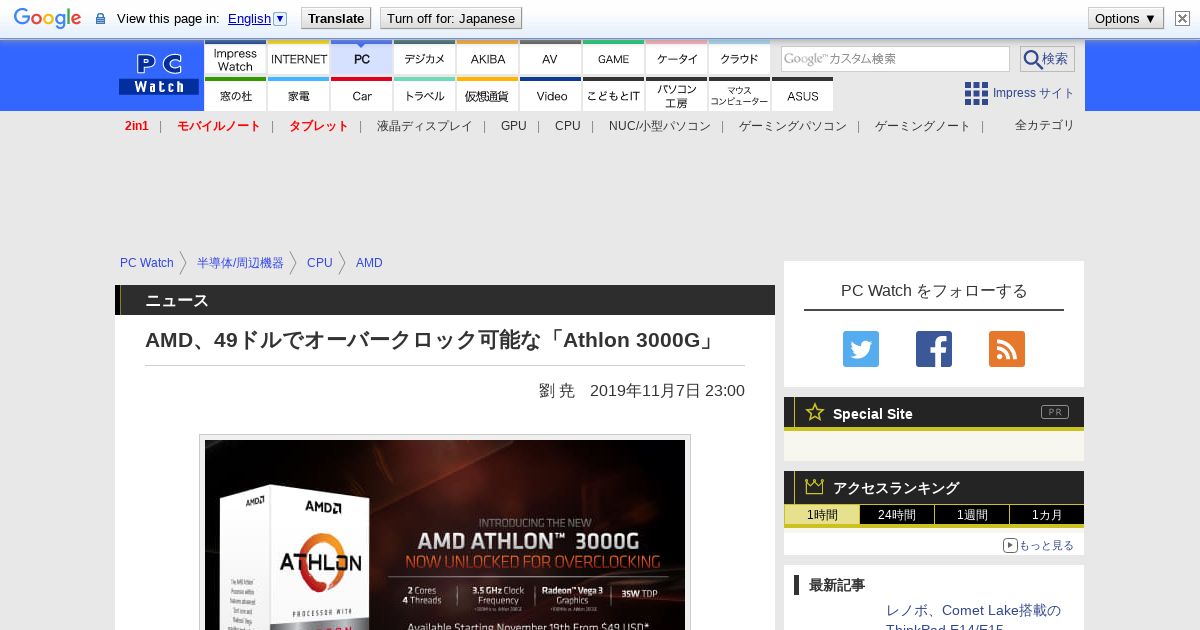1200x630 pixels.
Task: Open the CPU category in the subnav
Action: click(567, 126)
